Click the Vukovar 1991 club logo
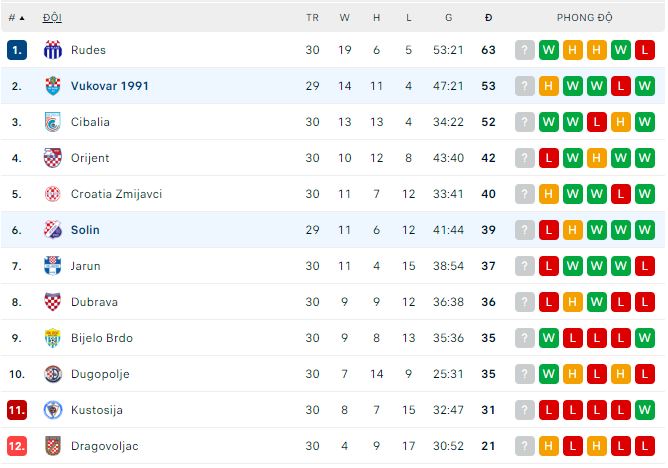The width and height of the screenshot is (668, 468). [53, 86]
